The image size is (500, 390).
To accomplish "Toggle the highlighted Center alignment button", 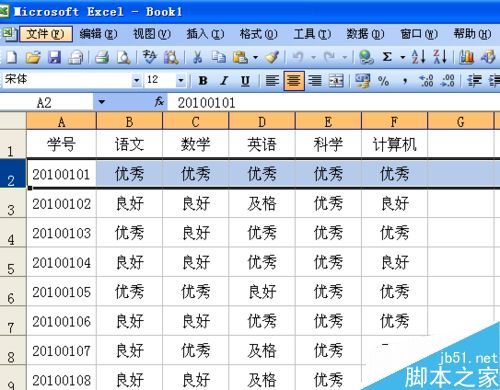I will tap(294, 81).
